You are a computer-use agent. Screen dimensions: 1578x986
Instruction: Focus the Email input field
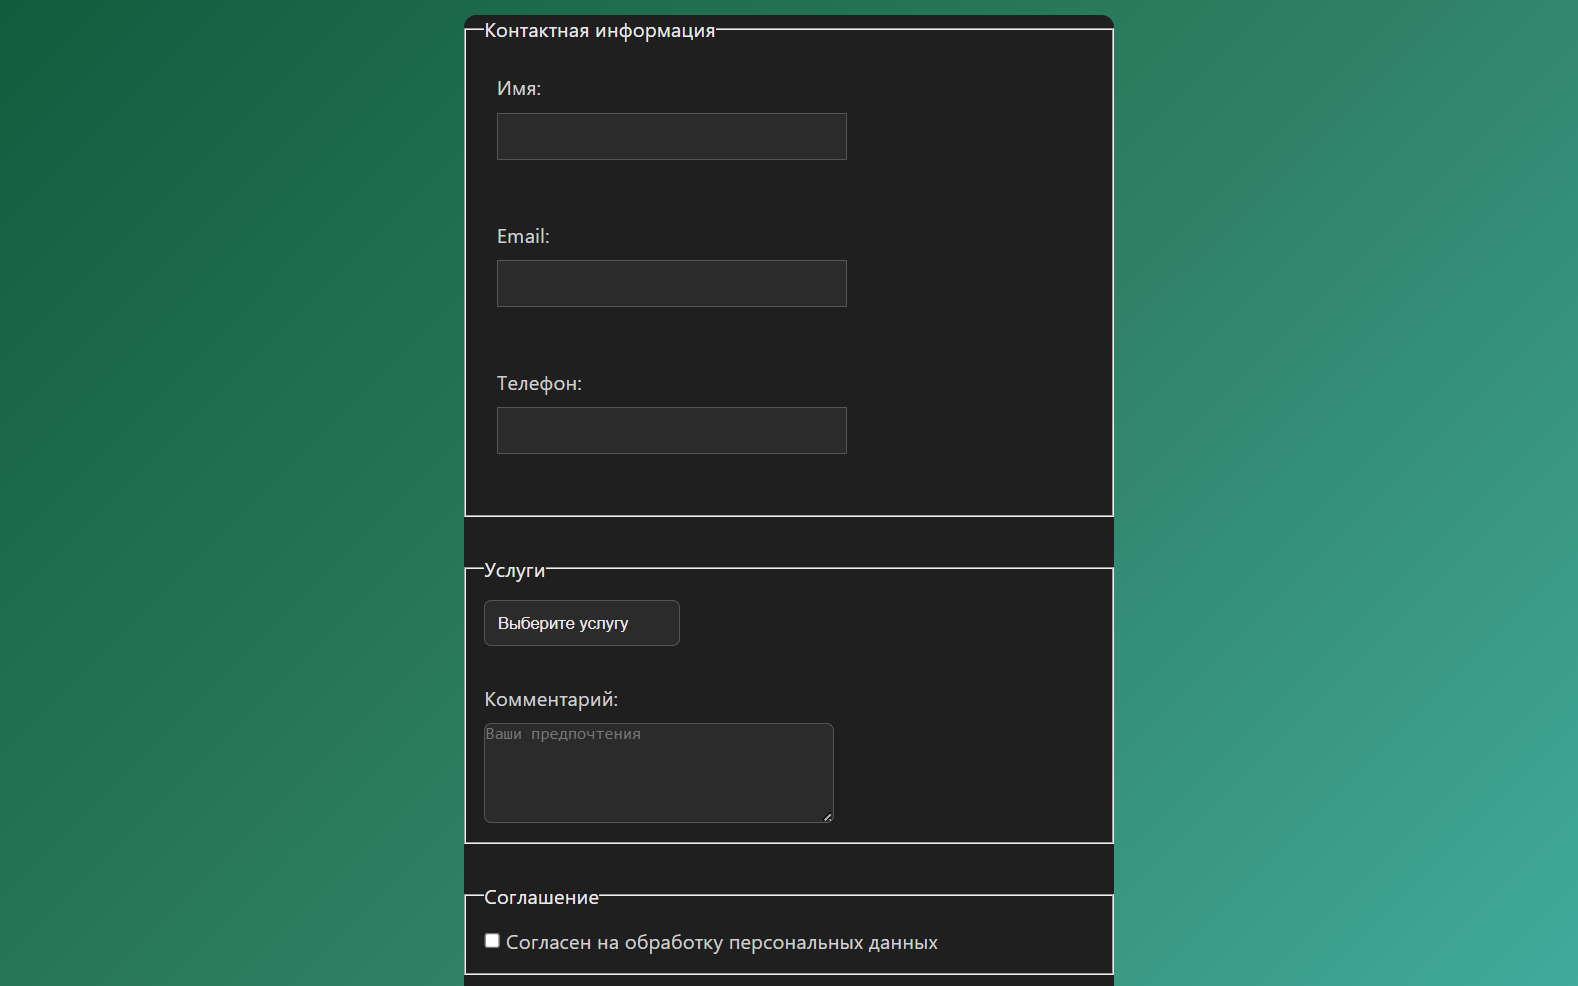point(671,284)
